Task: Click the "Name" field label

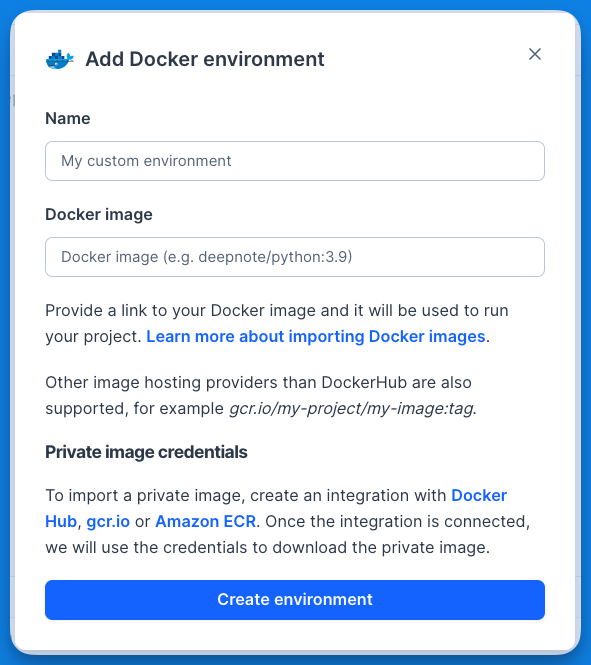Action: click(x=68, y=118)
